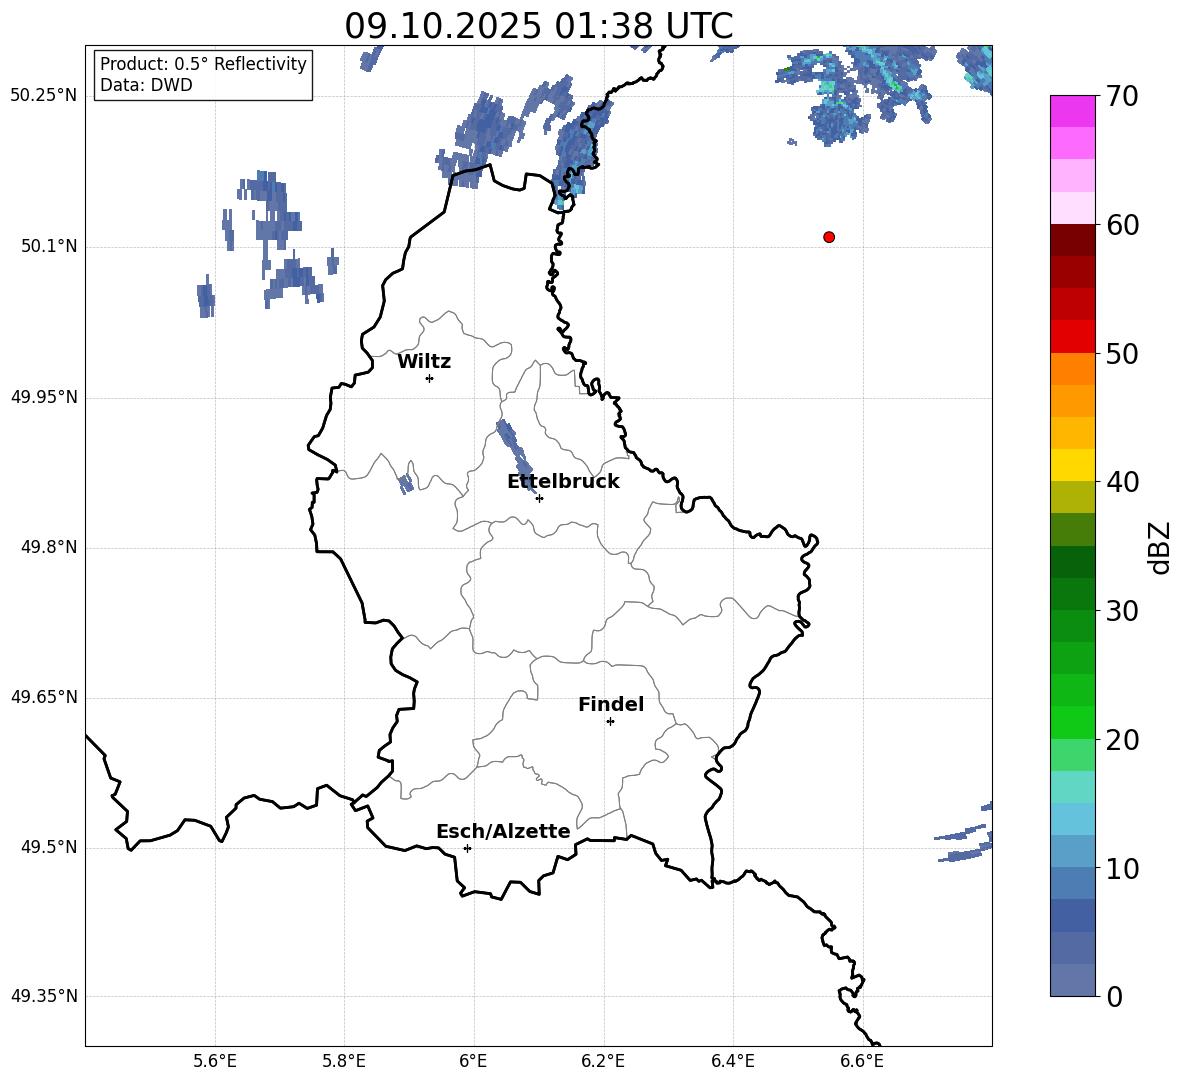
Task: Click the 49.5°N latitude label
Action: pyautogui.click(x=49, y=847)
